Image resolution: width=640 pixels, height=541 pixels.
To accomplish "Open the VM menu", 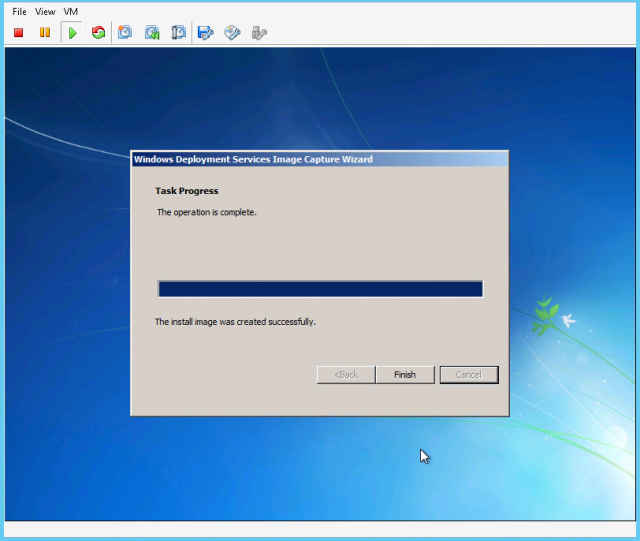I will pyautogui.click(x=71, y=11).
